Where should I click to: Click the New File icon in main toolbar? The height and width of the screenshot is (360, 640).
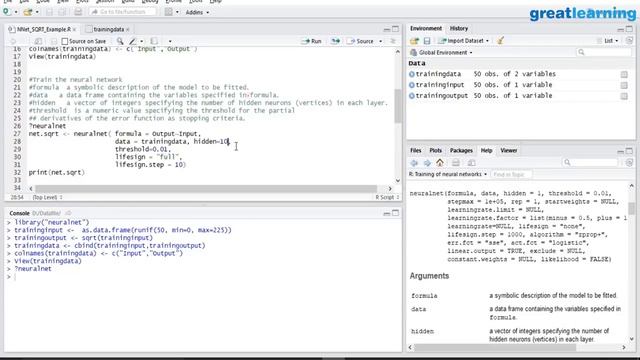click(6, 12)
